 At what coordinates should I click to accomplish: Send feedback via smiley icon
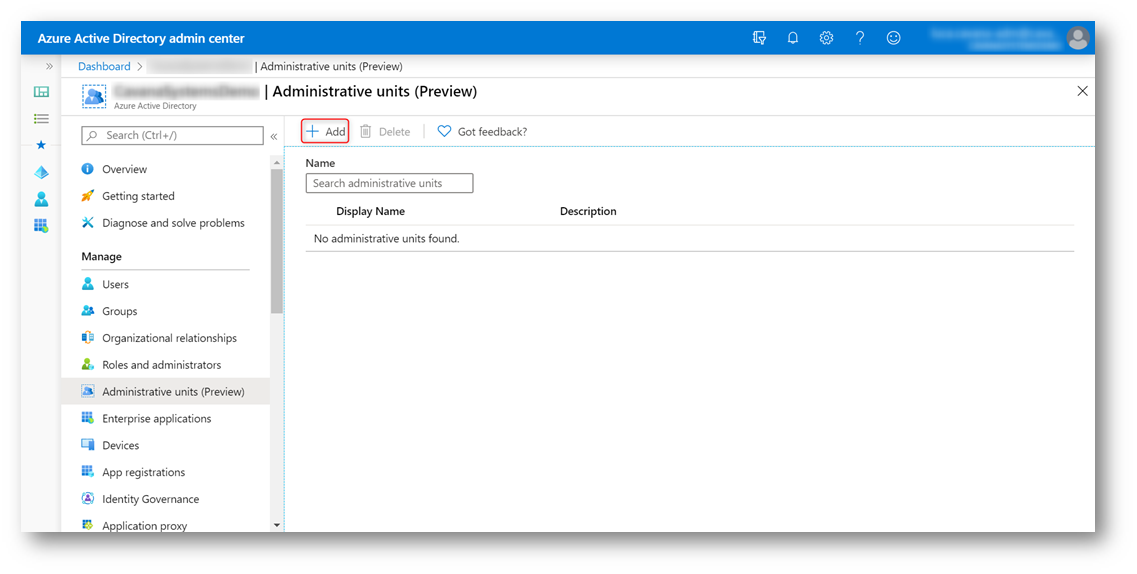893,38
